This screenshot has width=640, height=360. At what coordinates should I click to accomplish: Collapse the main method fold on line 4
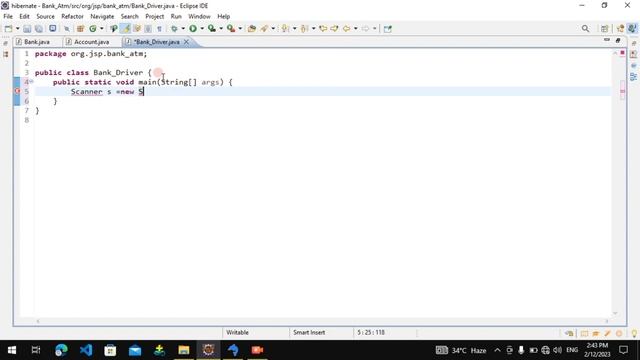(31, 82)
